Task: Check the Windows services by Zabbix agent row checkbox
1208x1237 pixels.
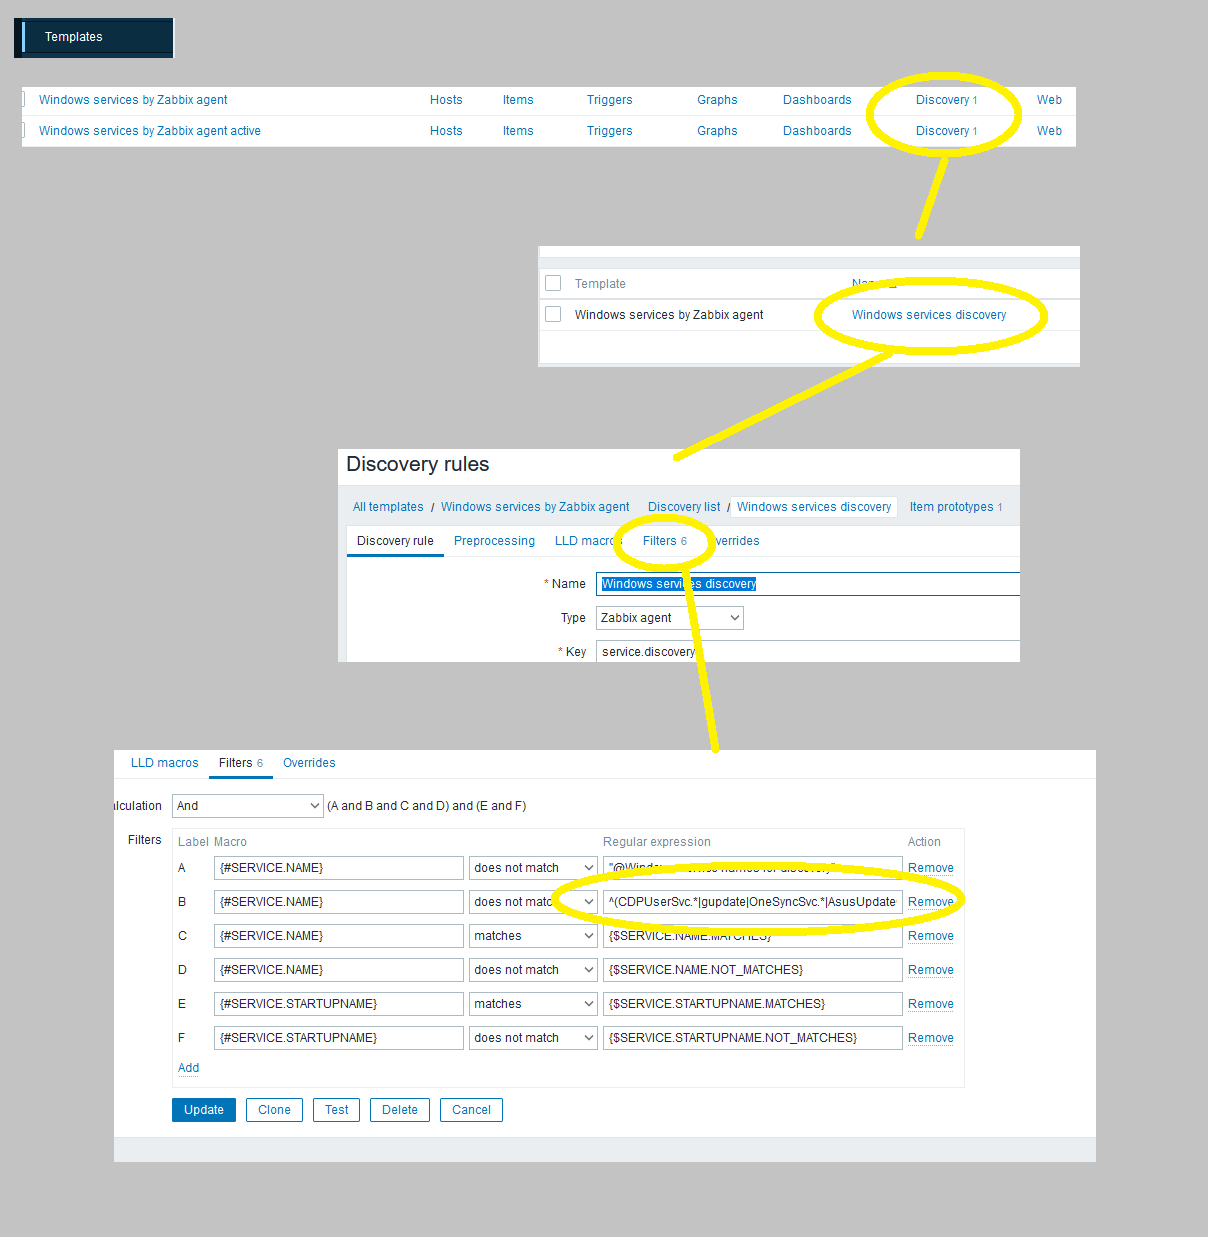Action: tap(553, 314)
